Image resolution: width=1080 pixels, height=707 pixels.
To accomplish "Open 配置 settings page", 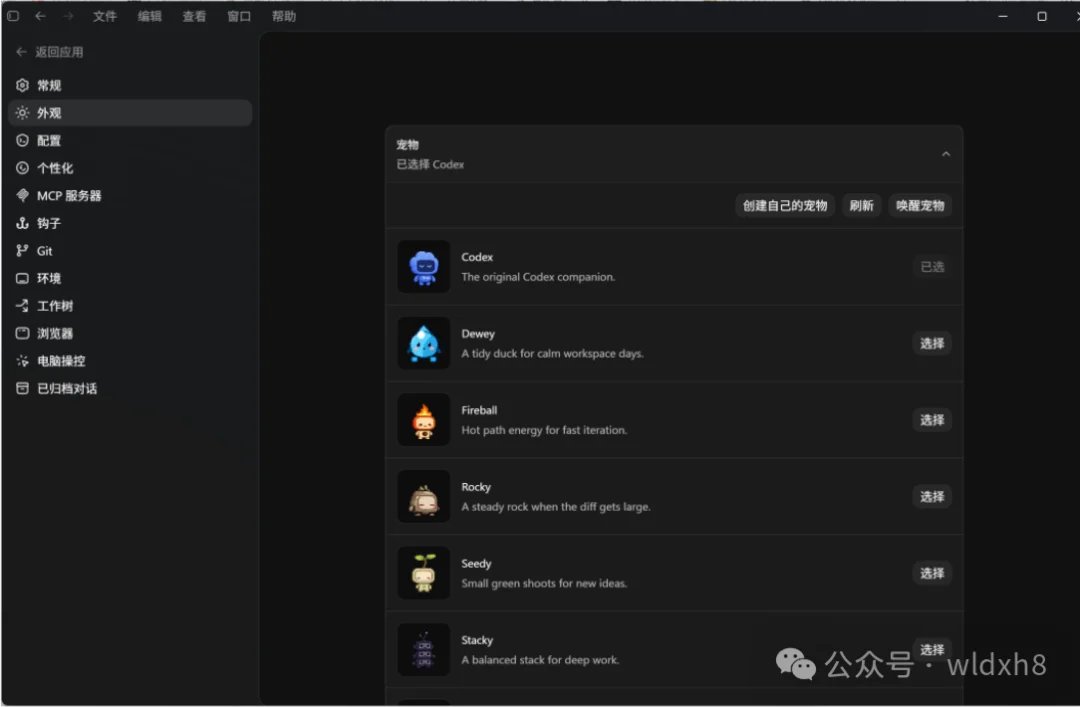I will pos(129,141).
